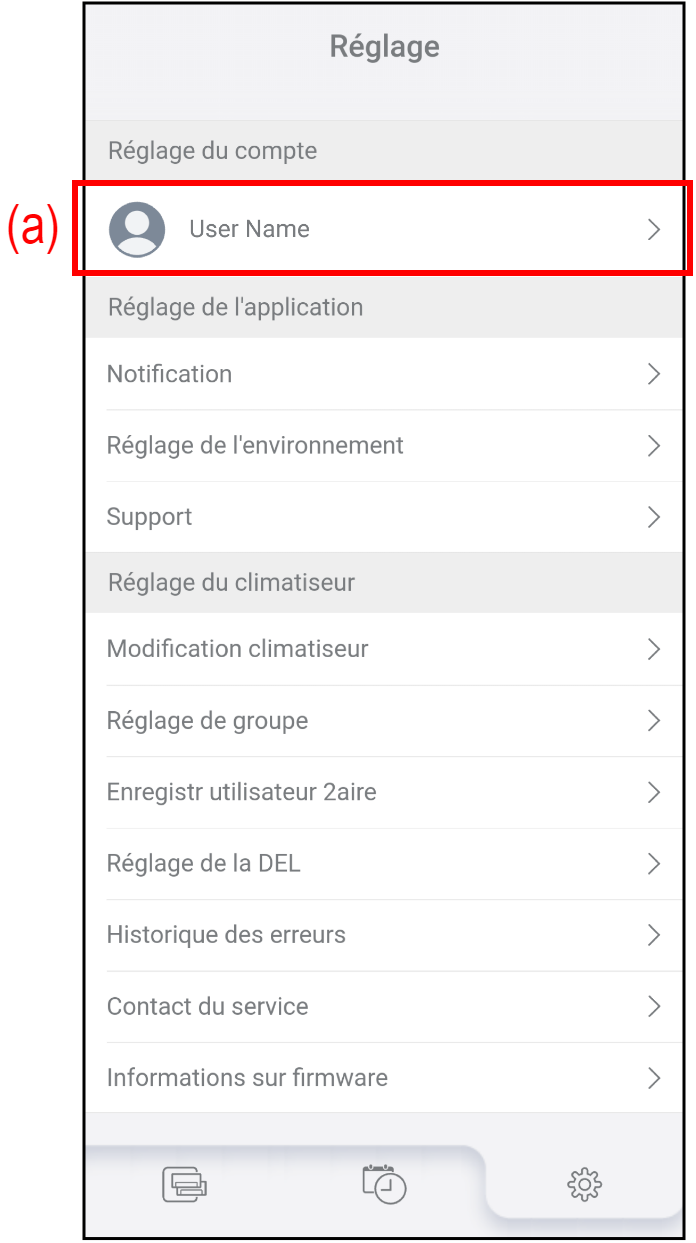
Task: Select Contact du service
Action: pyautogui.click(x=208, y=1006)
